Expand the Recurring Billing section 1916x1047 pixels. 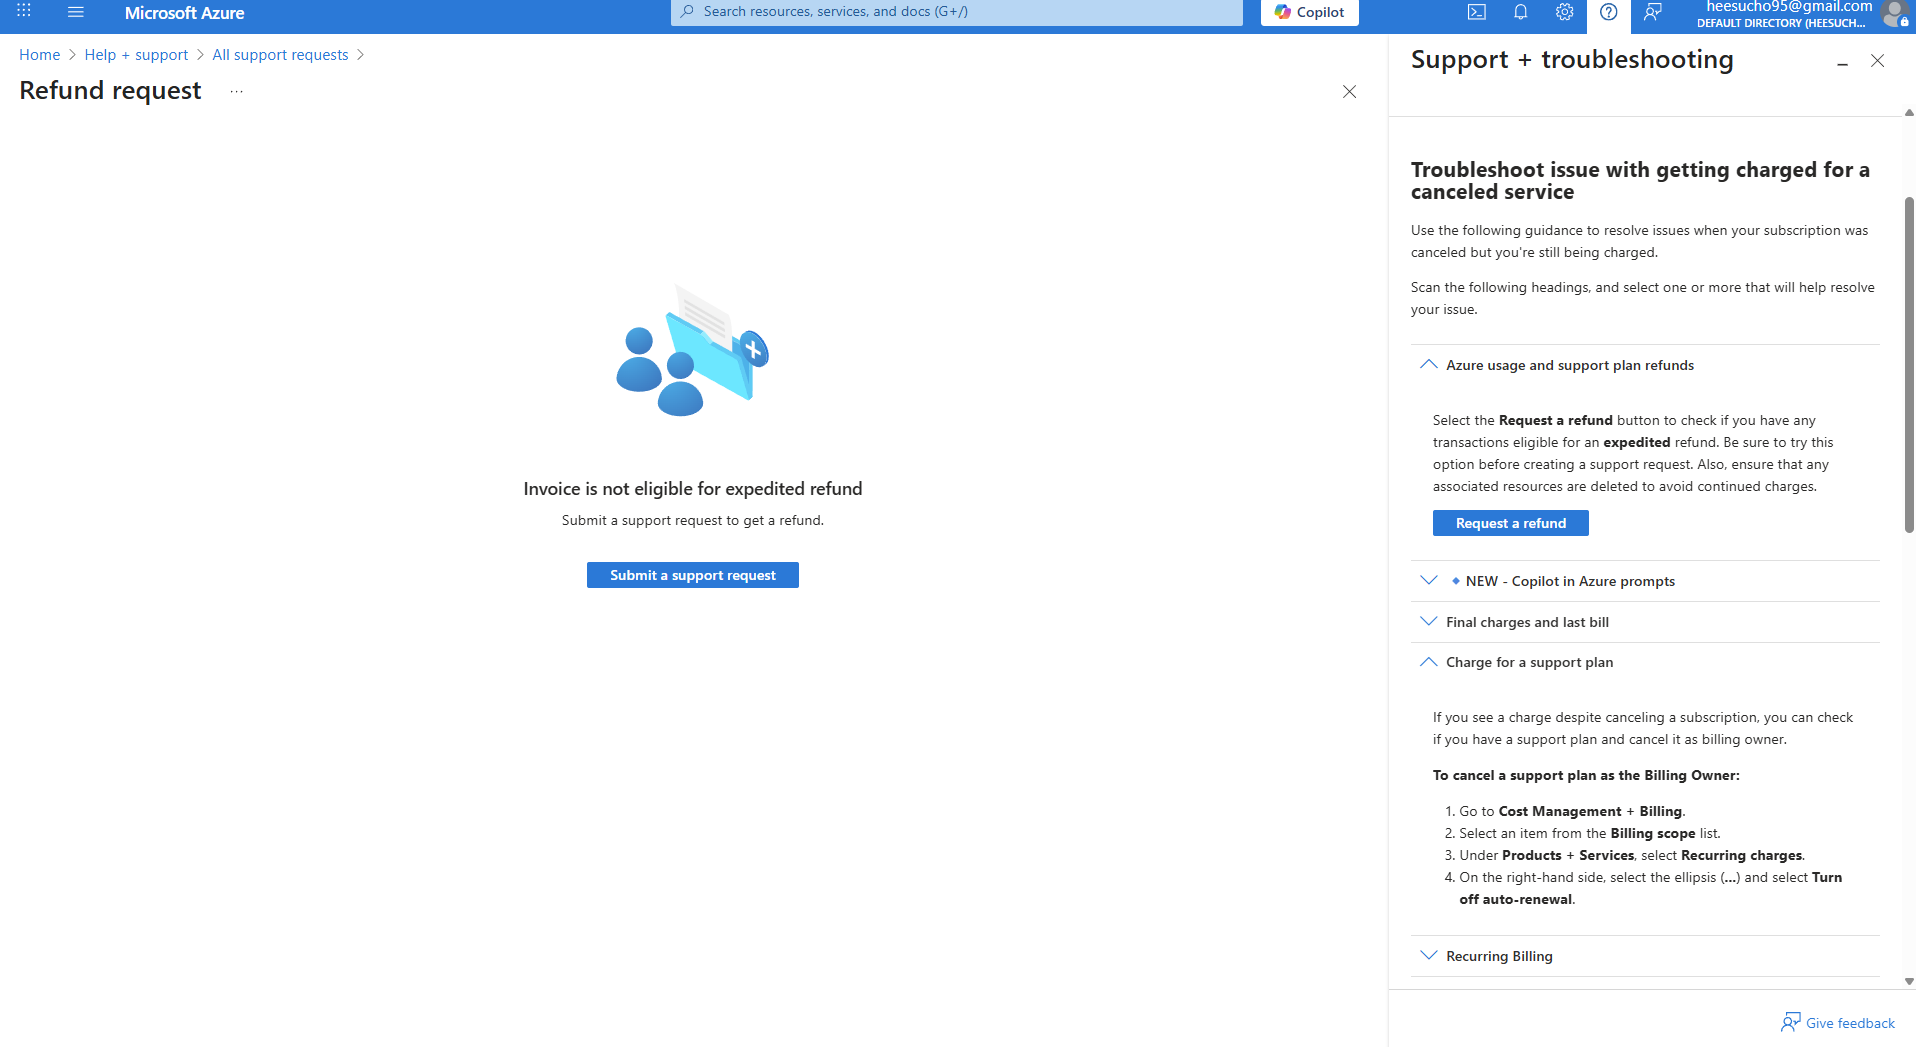[1644, 956]
